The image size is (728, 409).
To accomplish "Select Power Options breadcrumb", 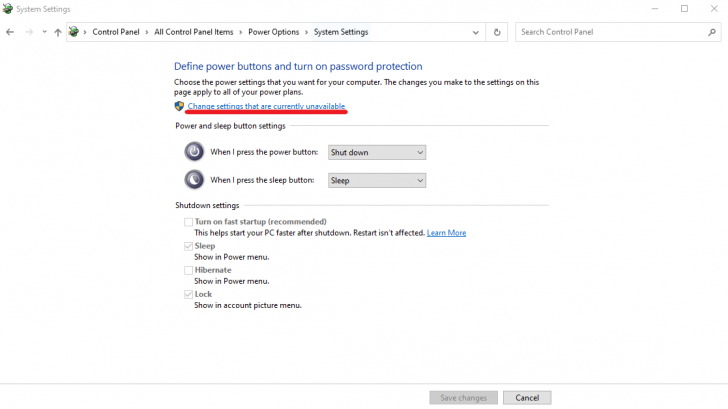I will point(273,32).
